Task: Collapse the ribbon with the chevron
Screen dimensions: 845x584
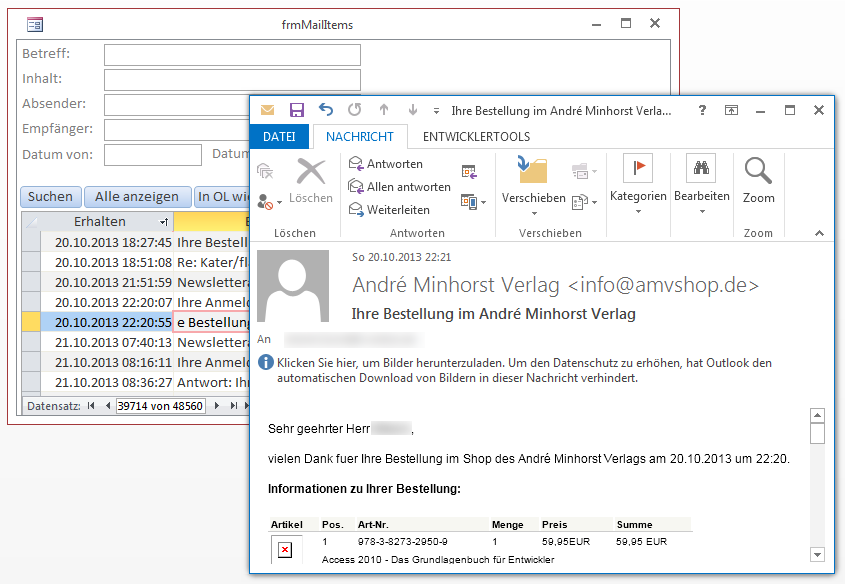Action: coord(819,233)
